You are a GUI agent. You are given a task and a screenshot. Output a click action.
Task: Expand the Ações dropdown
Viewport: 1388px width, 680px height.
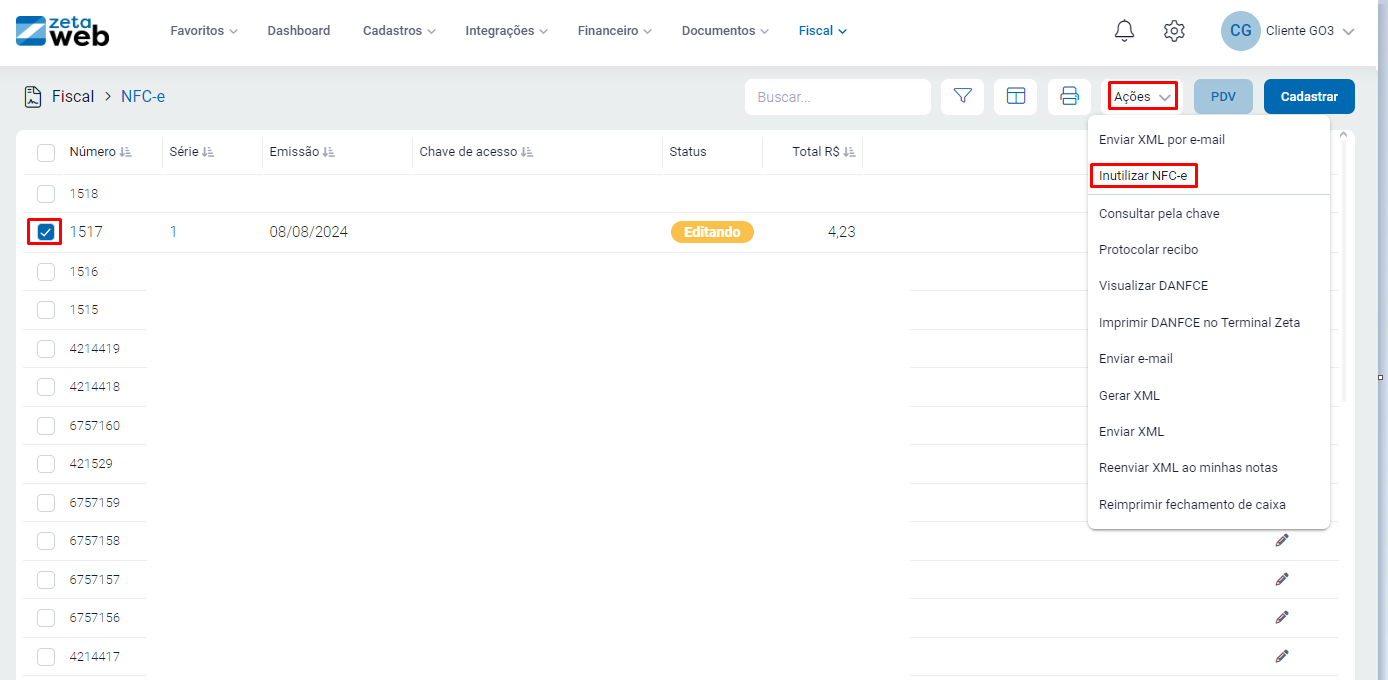click(1142, 96)
